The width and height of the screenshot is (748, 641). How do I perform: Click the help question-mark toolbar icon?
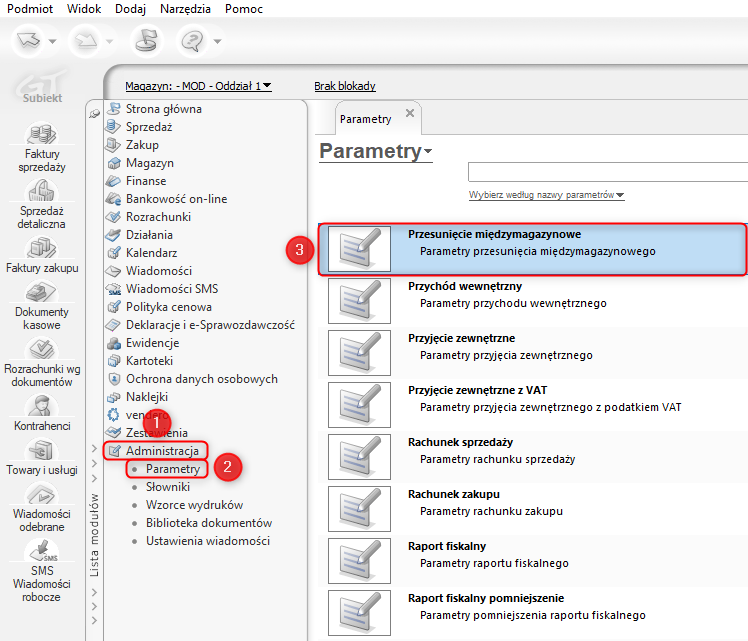192,41
